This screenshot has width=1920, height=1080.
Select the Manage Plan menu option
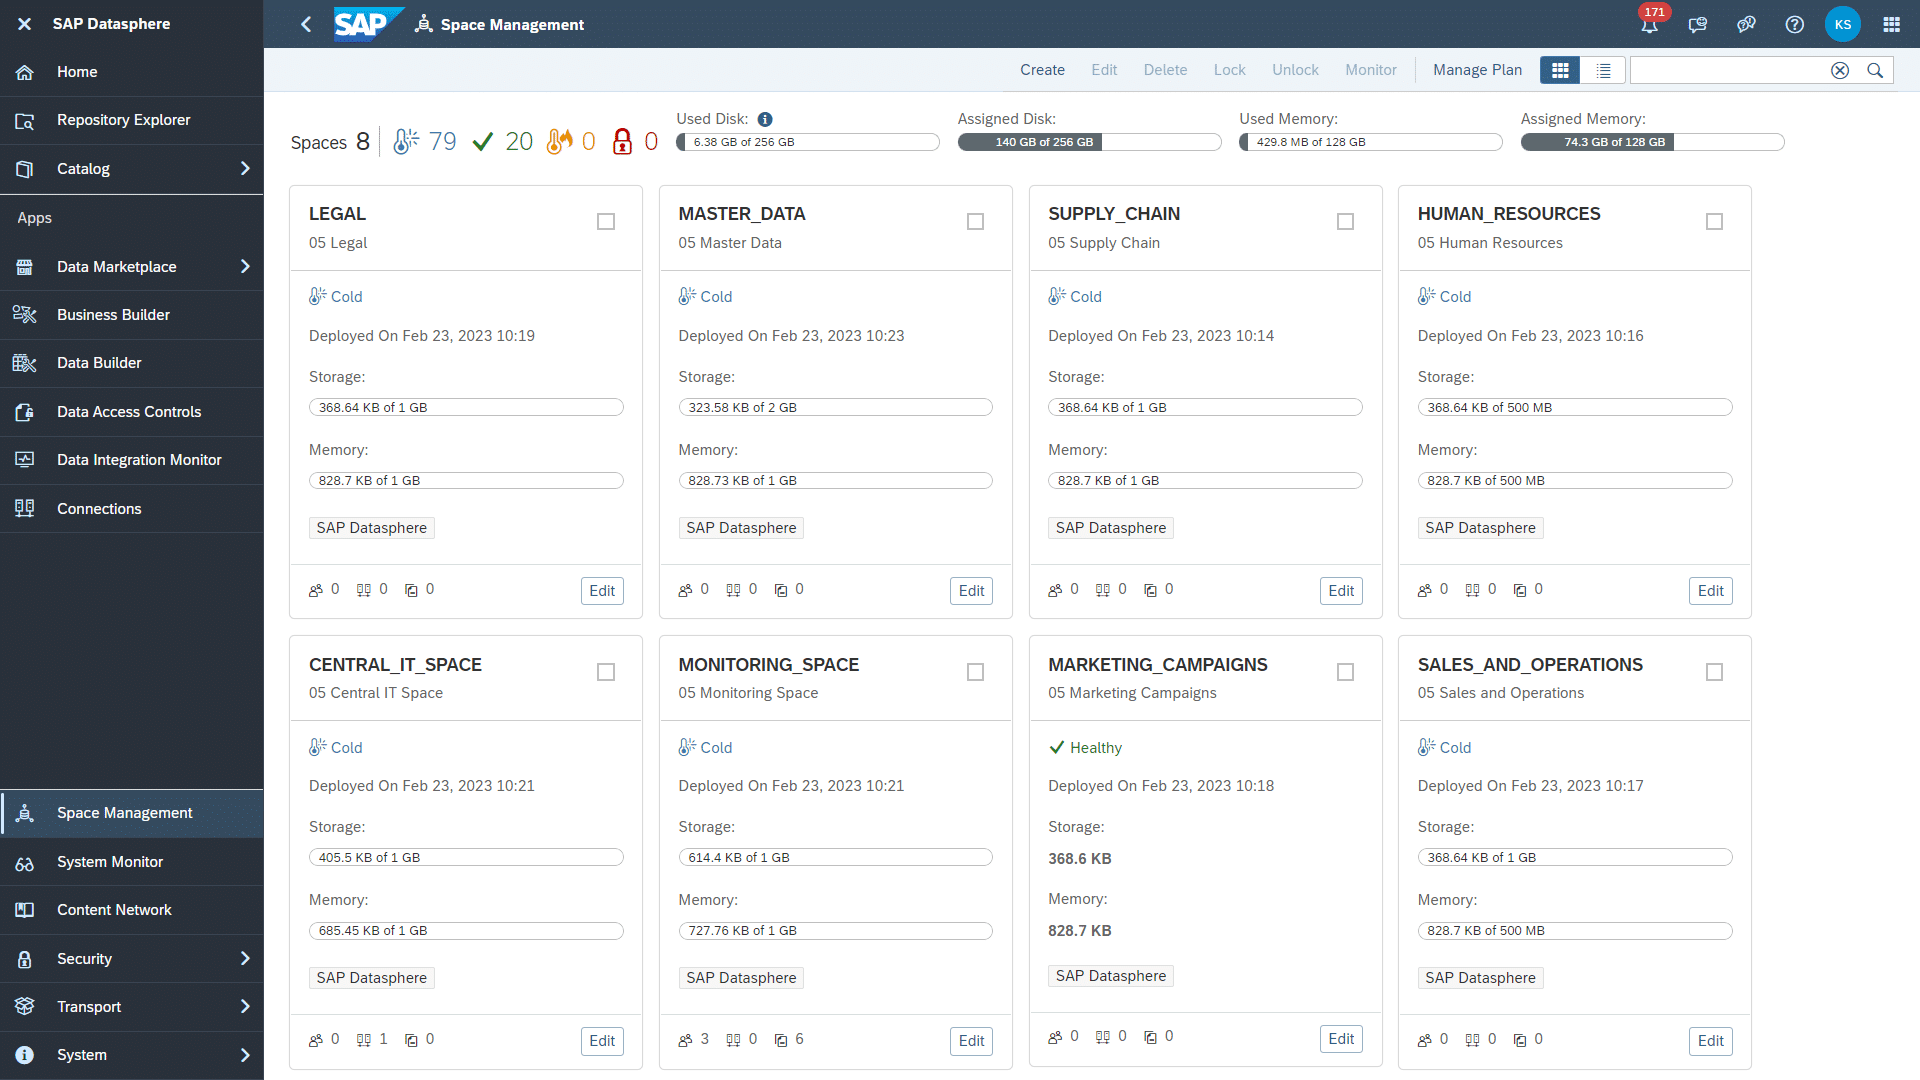tap(1478, 71)
